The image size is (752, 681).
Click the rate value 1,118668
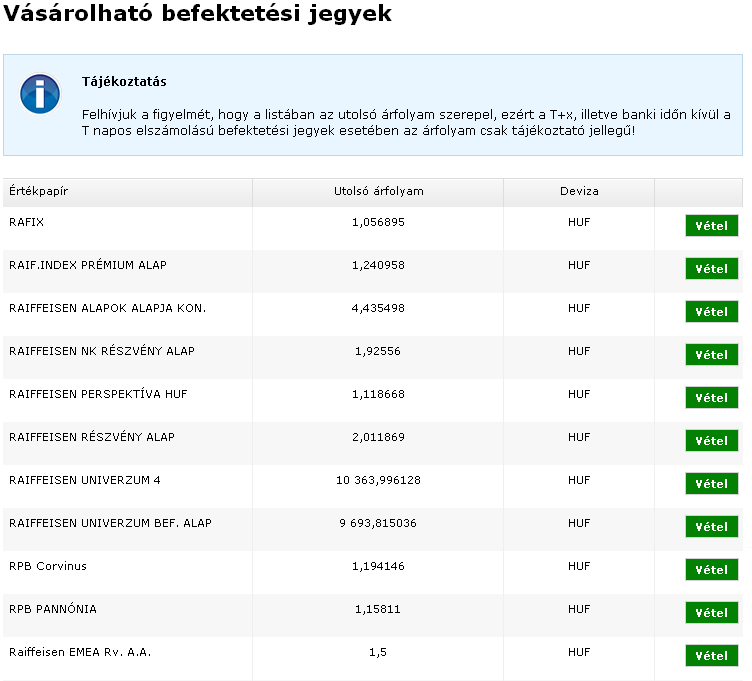click(x=378, y=394)
